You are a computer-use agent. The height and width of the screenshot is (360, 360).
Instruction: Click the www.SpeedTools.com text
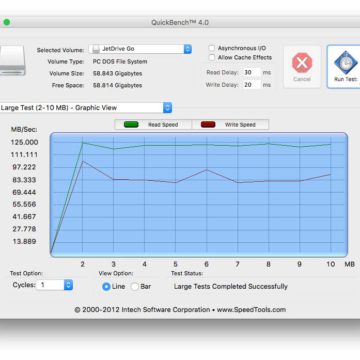click(x=251, y=309)
